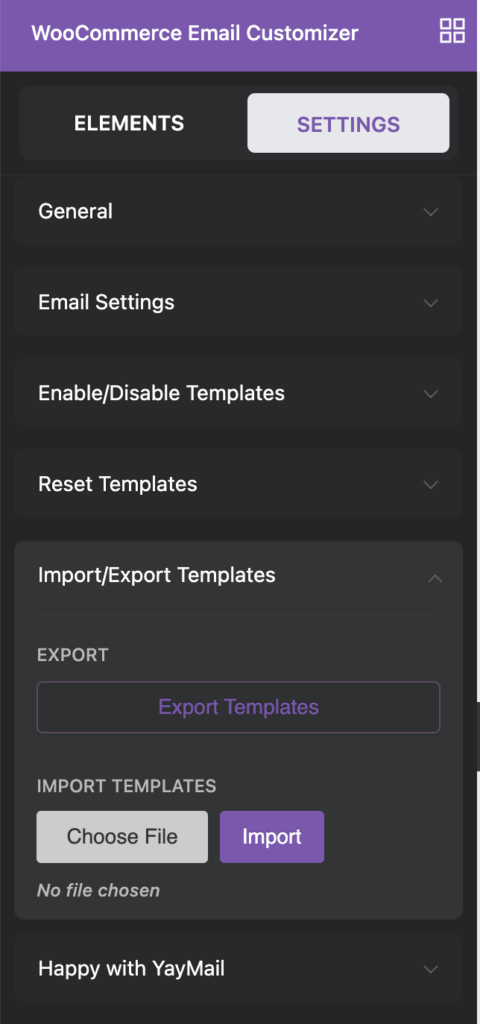480x1024 pixels.
Task: Click the Import/Export Templates section title
Action: [157, 575]
